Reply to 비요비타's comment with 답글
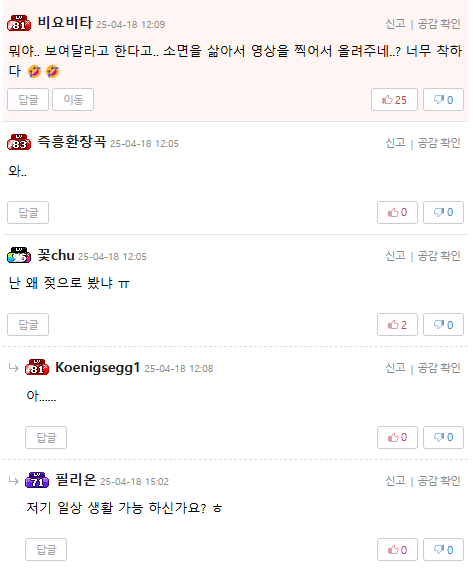Screen dimensions: 473x569 tap(28, 99)
